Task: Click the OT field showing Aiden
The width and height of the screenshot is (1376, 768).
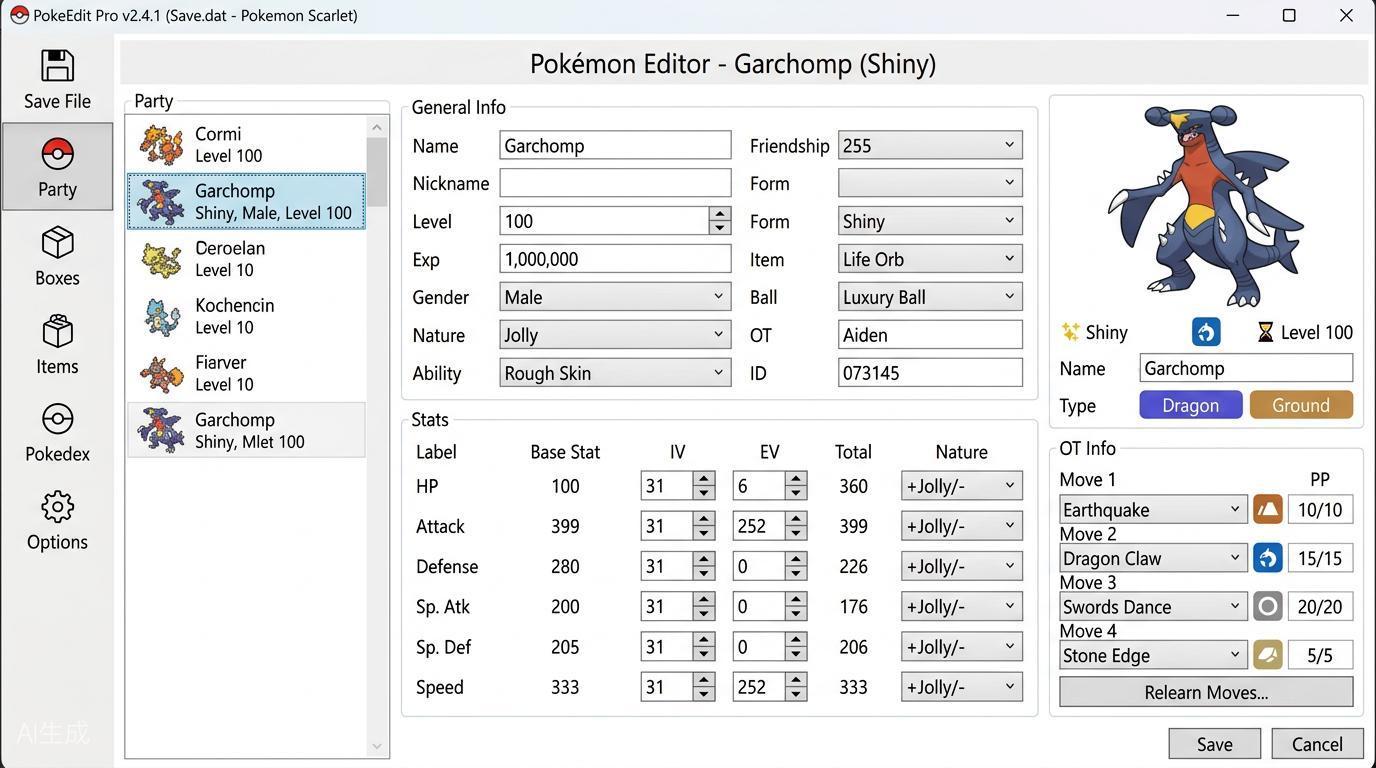Action: pyautogui.click(x=930, y=335)
